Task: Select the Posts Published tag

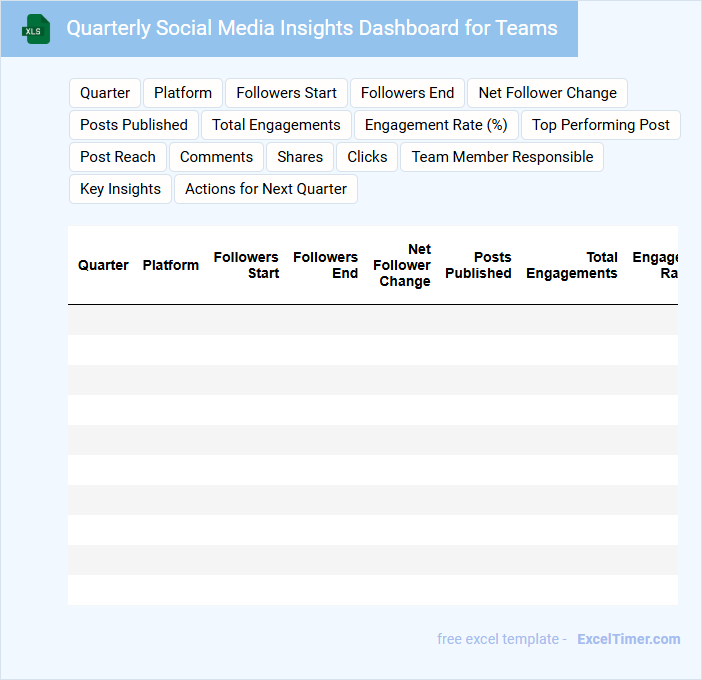Action: (x=134, y=125)
